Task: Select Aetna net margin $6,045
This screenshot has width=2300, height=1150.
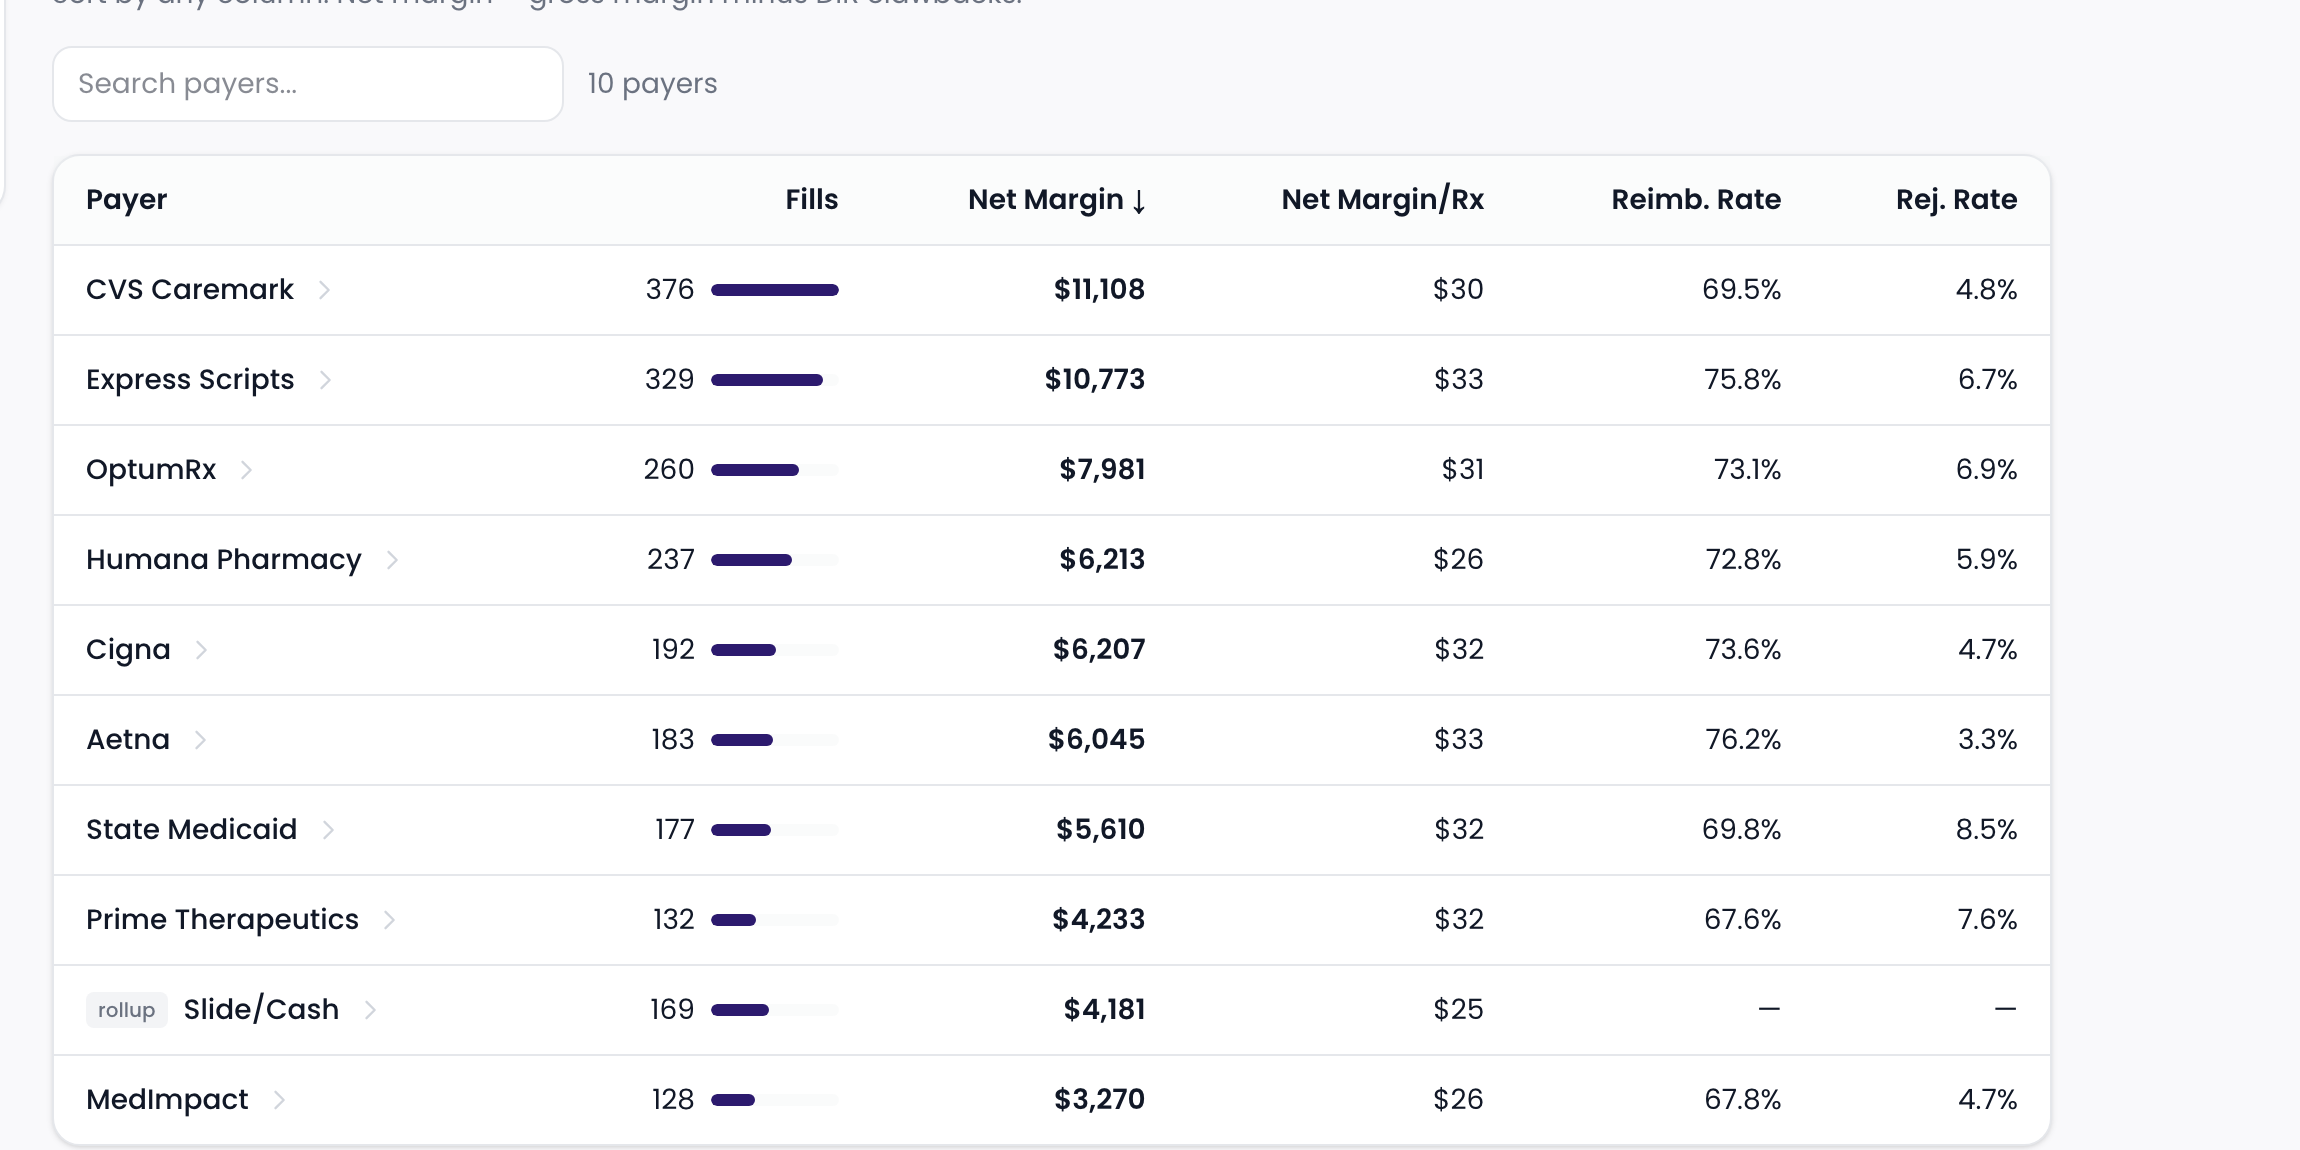Action: (1097, 740)
